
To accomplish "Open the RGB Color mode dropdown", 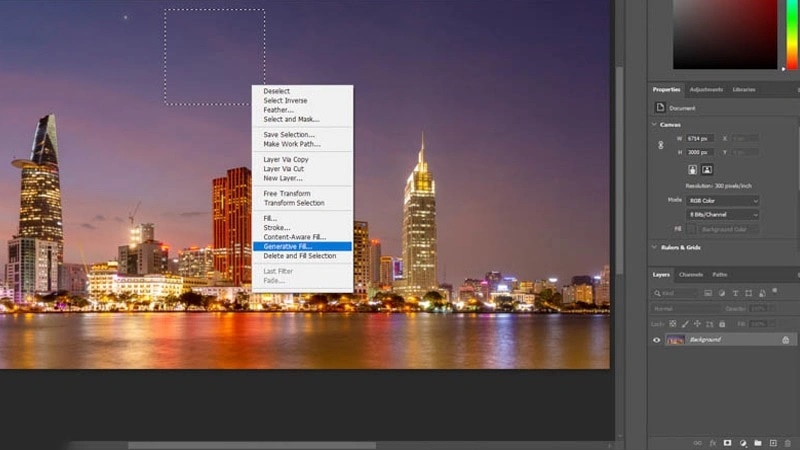I will point(722,201).
